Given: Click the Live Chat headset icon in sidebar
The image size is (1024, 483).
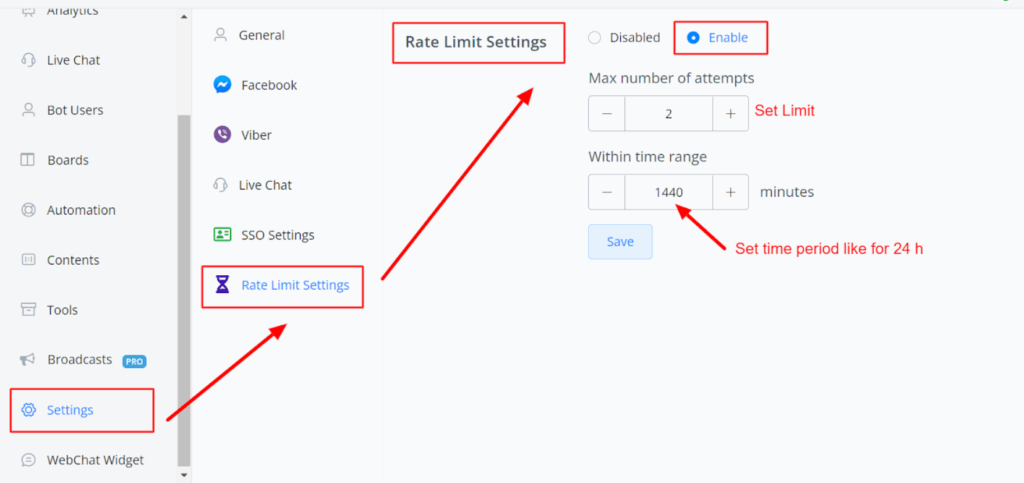Looking at the screenshot, I should click(29, 60).
